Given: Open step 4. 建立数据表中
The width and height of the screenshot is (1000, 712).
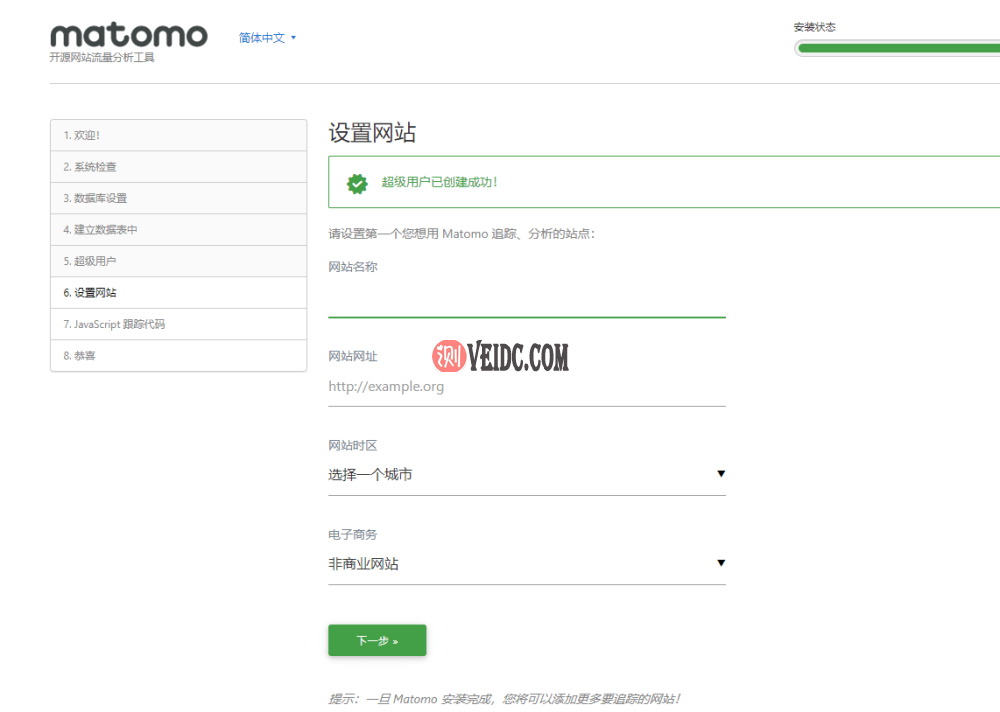Looking at the screenshot, I should click(179, 230).
